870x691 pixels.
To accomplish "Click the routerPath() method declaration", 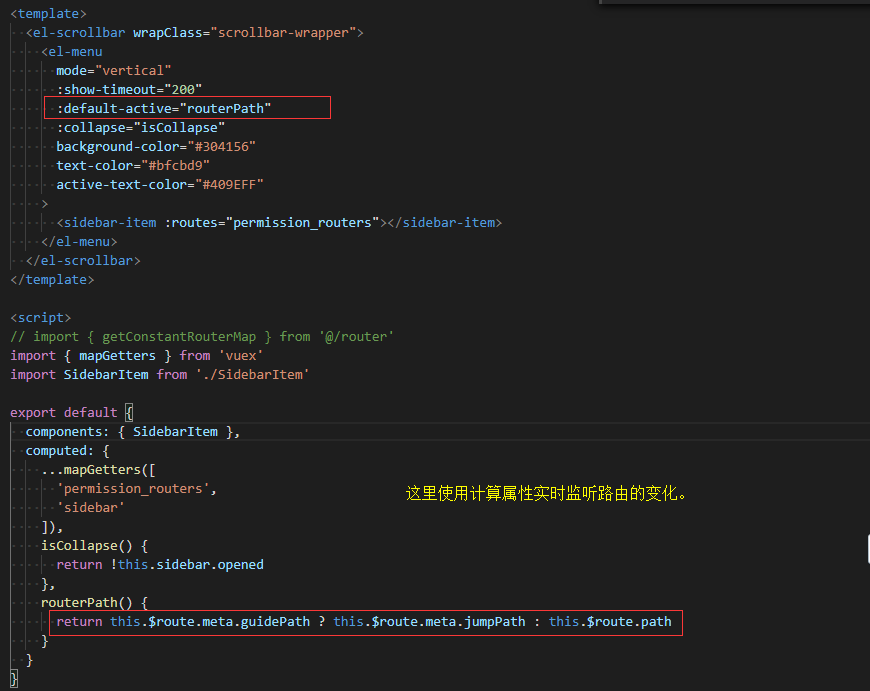I will (x=94, y=602).
